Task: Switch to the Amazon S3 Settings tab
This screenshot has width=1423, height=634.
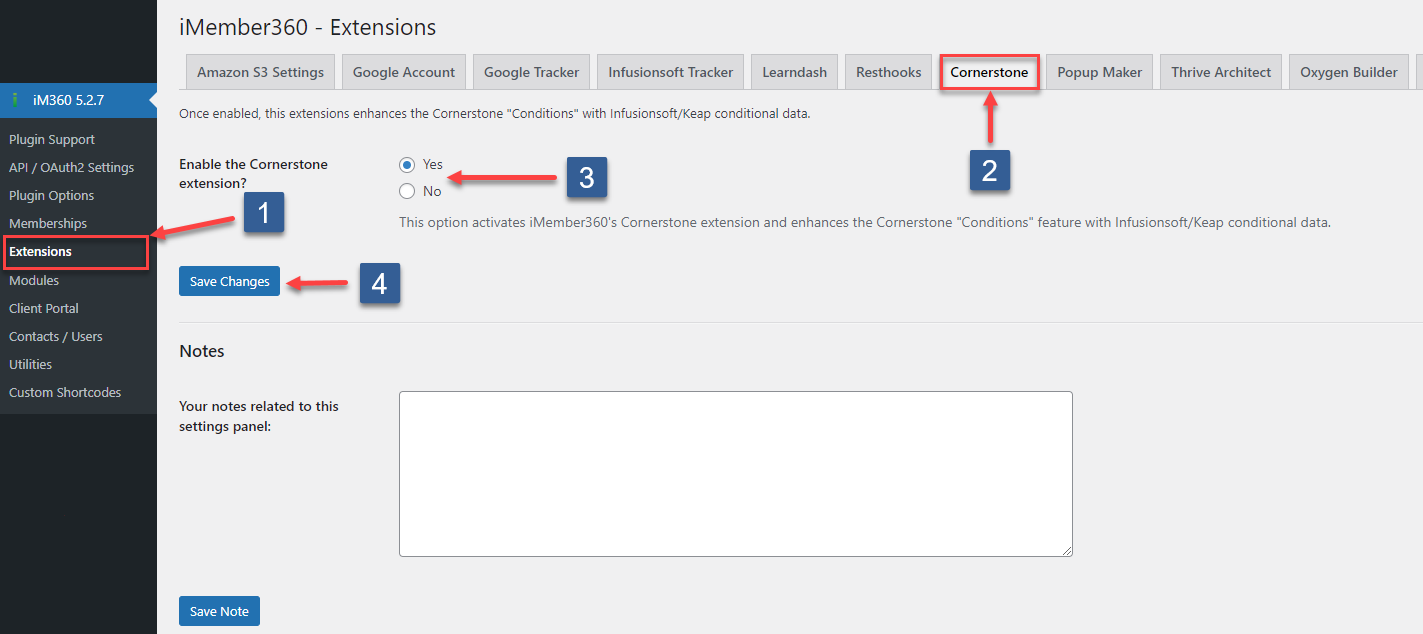Action: click(x=259, y=71)
